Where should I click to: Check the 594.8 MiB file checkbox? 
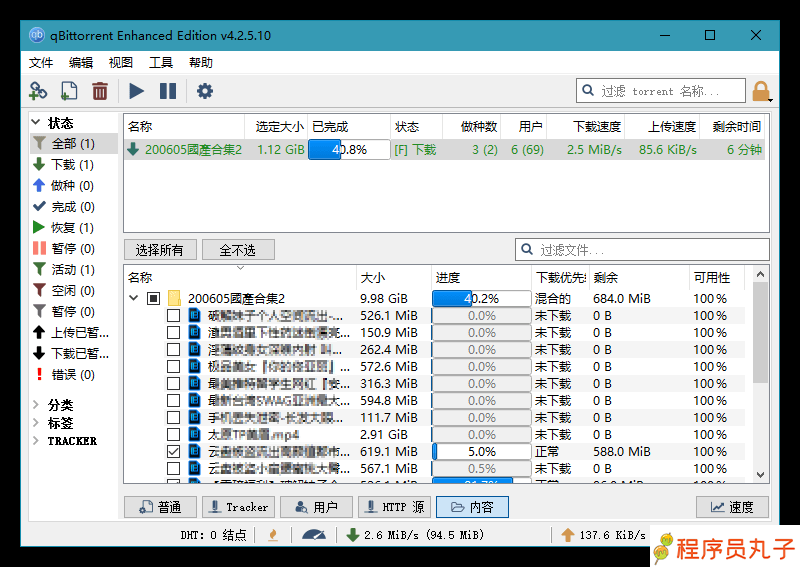(x=173, y=401)
